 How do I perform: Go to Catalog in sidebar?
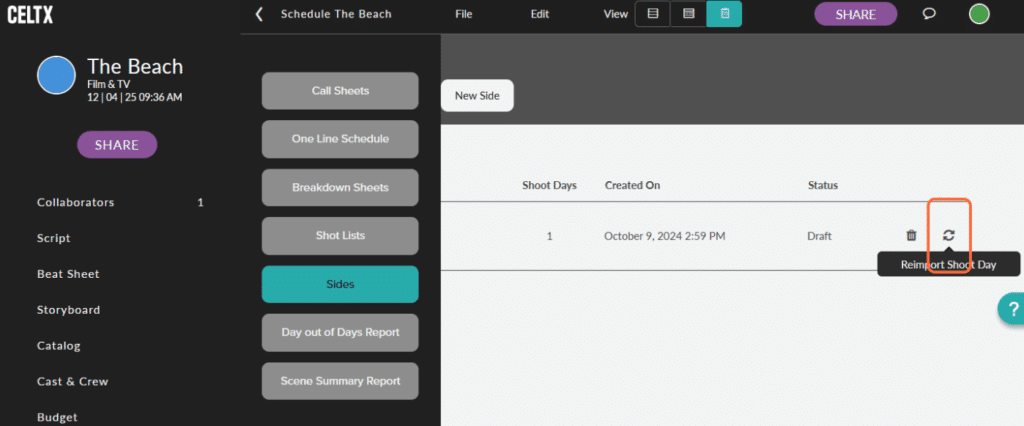[58, 346]
